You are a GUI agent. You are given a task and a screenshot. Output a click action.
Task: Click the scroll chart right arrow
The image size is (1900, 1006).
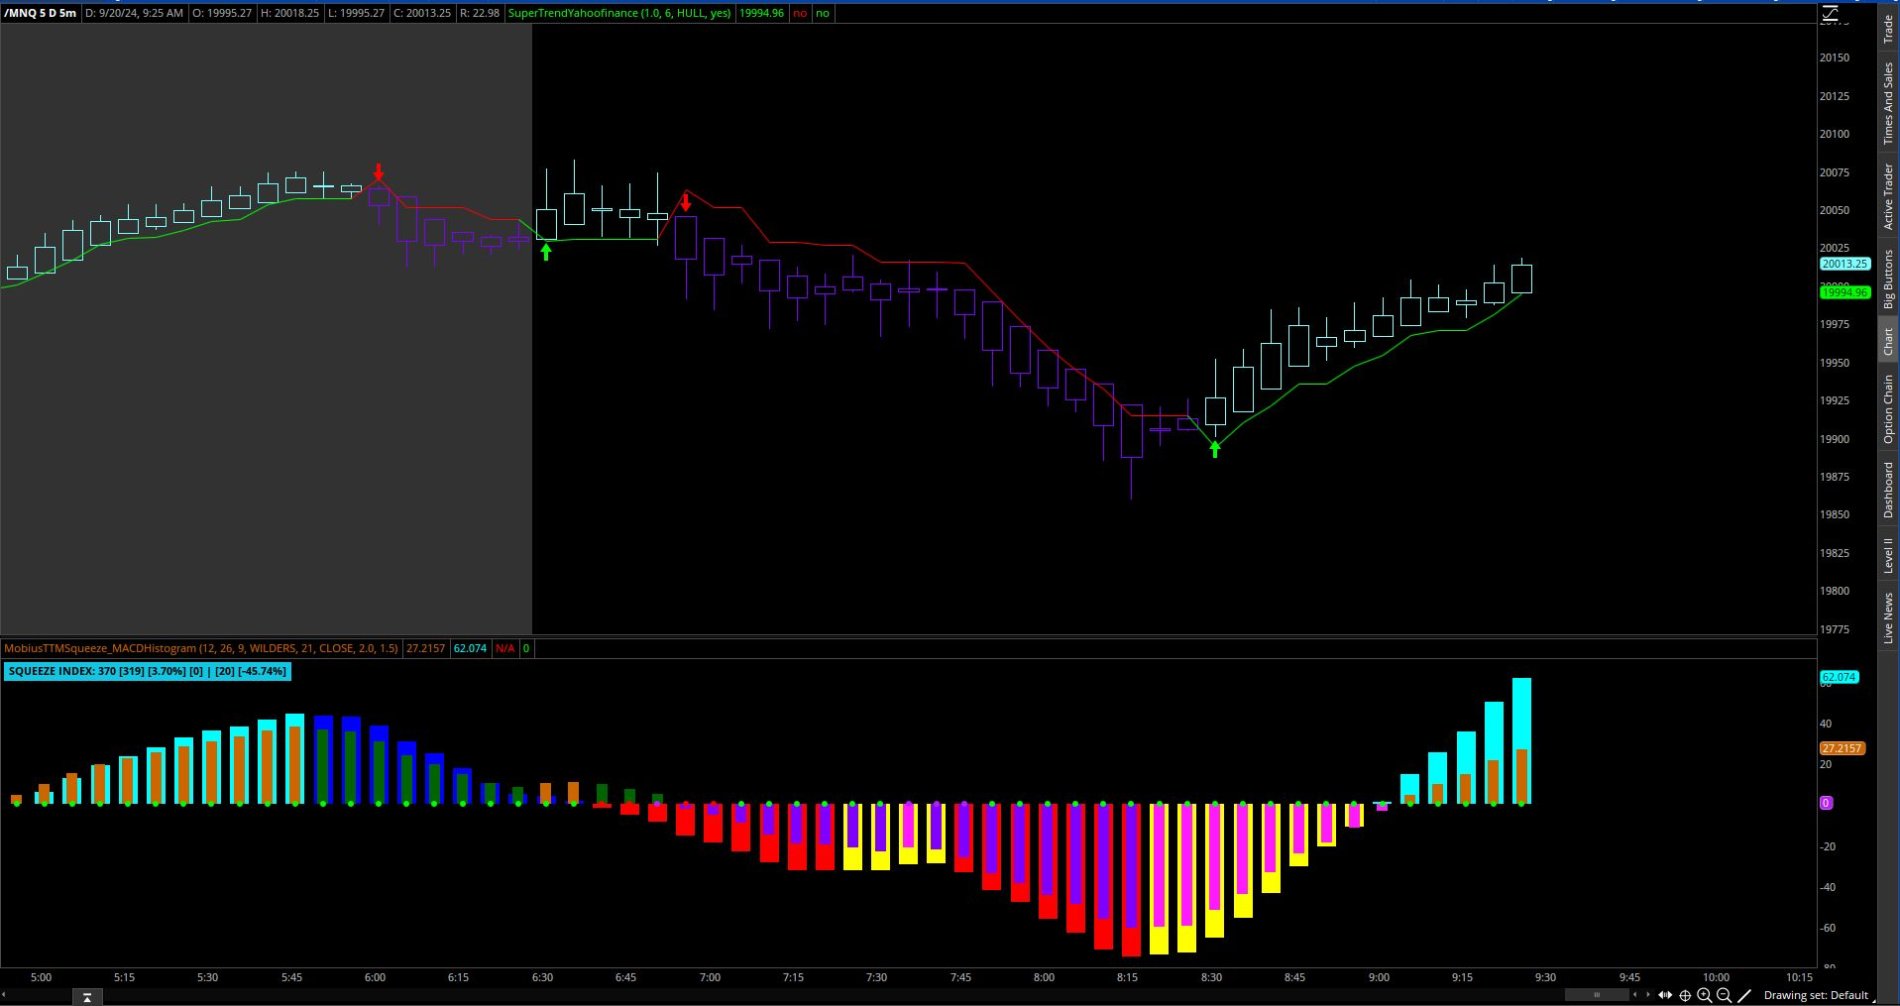pyautogui.click(x=1648, y=995)
